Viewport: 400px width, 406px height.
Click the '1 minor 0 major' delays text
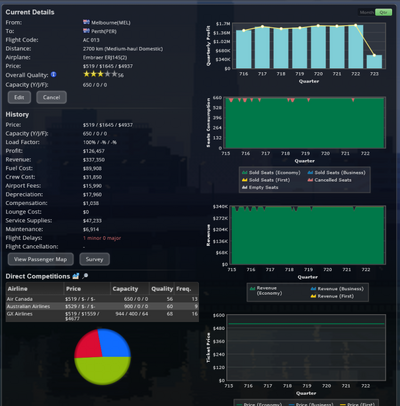click(x=102, y=238)
